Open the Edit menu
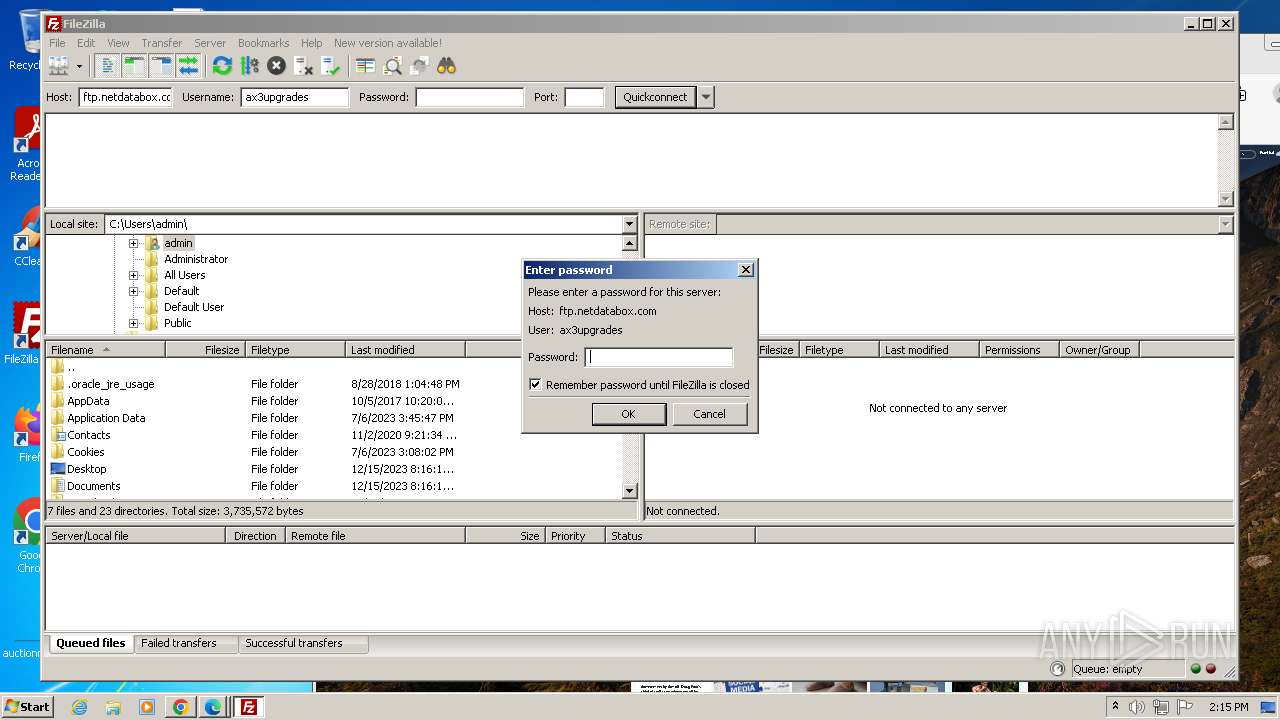The height and width of the screenshot is (720, 1280). 86,43
